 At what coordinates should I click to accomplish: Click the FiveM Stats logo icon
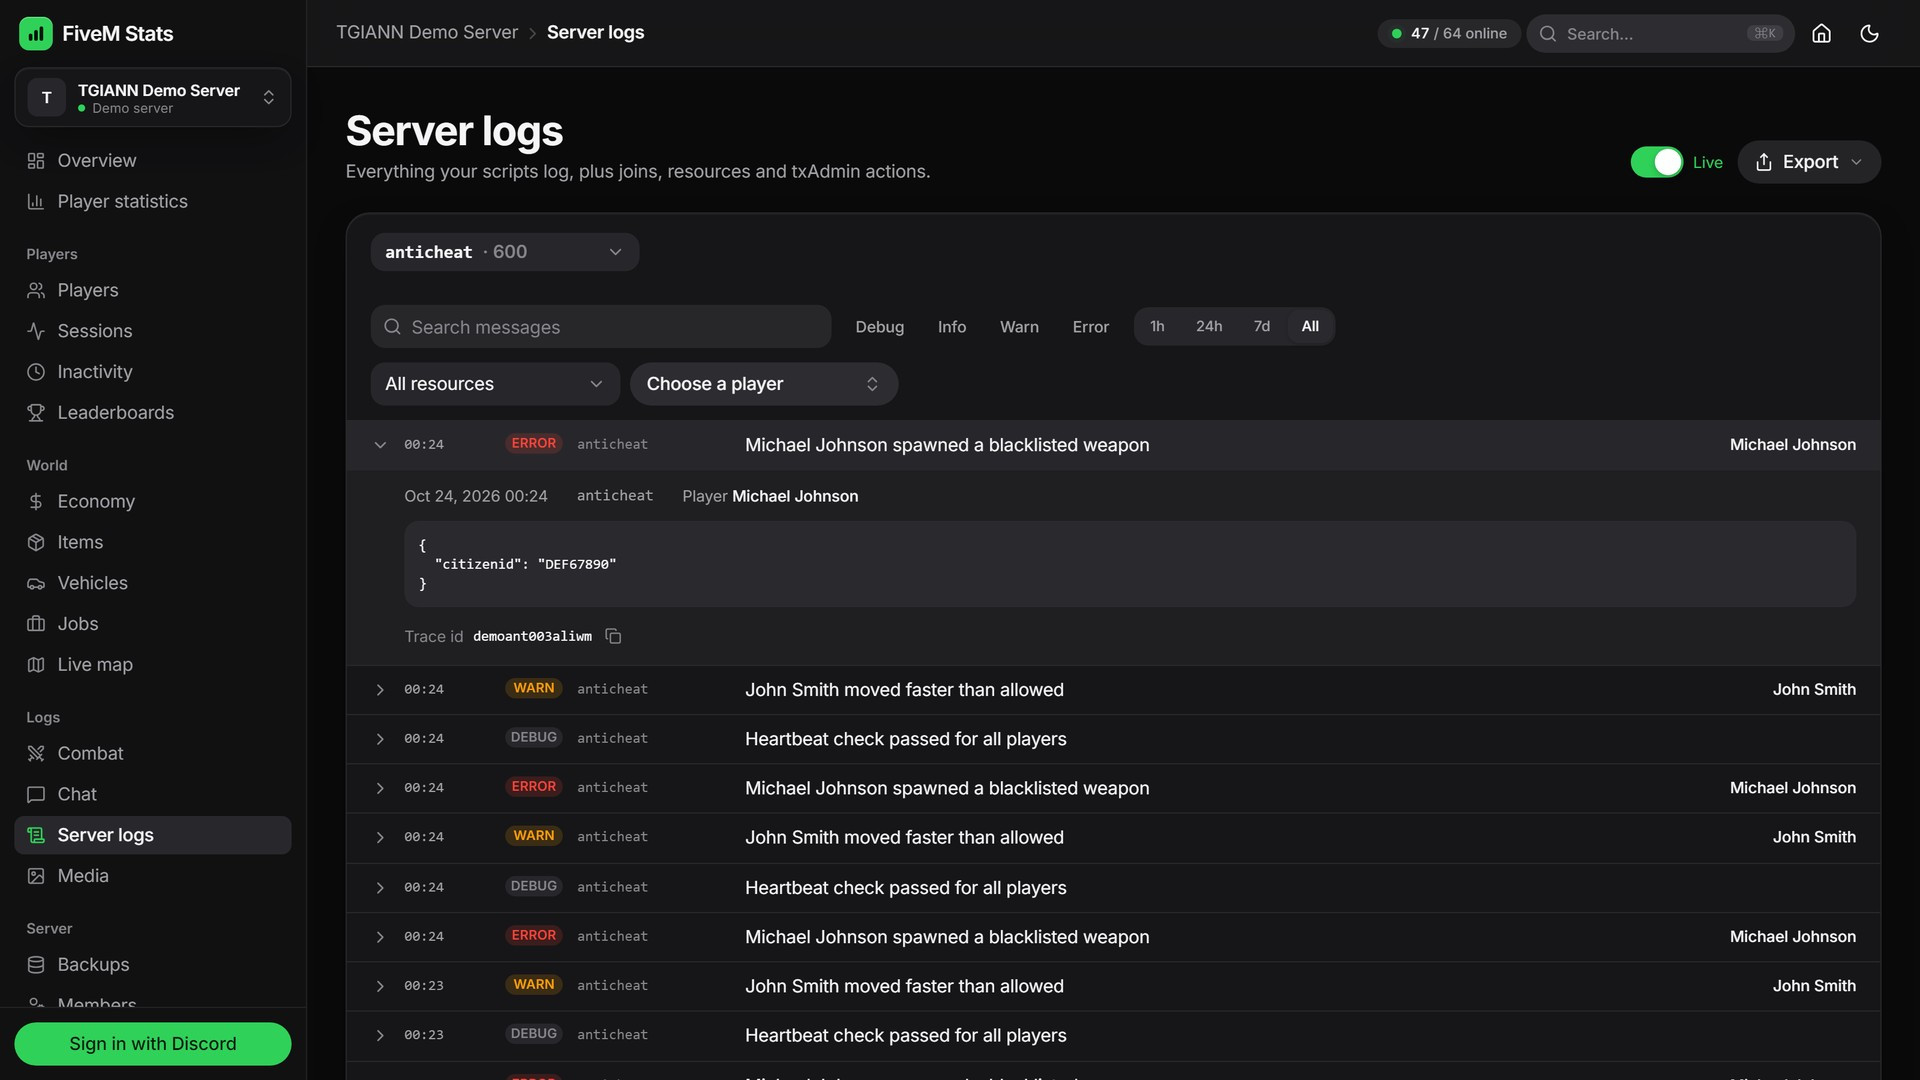point(36,33)
